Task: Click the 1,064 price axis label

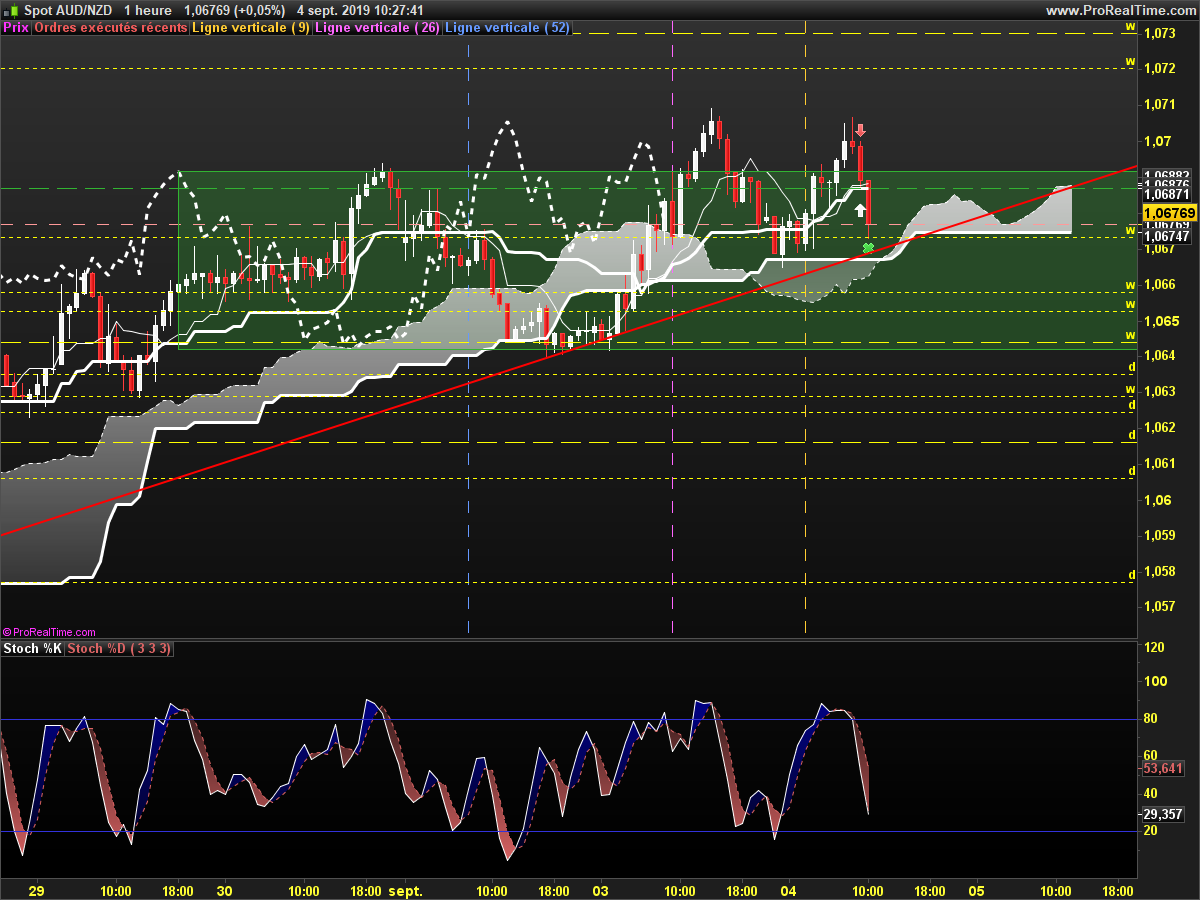Action: tap(1160, 356)
